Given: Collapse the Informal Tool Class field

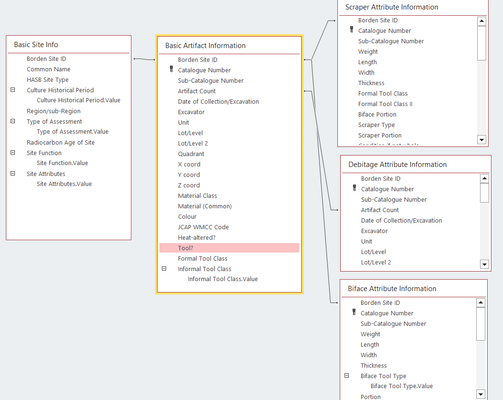Looking at the screenshot, I should click(x=164, y=268).
